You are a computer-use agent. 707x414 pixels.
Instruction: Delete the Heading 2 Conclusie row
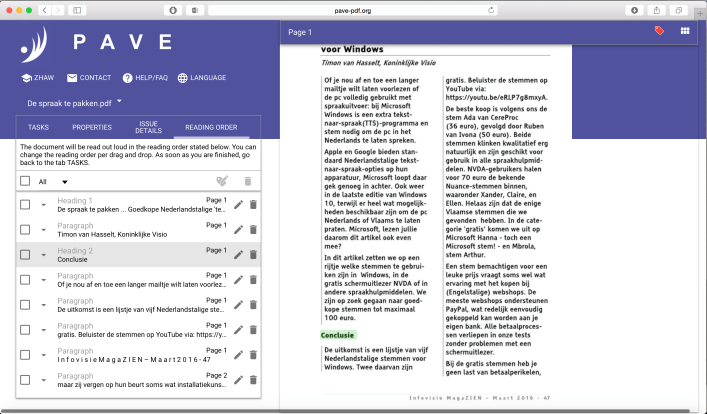click(x=253, y=255)
